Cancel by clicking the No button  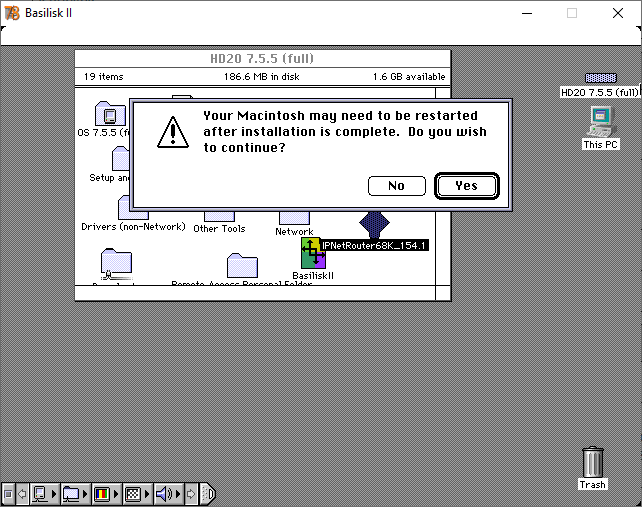pos(396,186)
